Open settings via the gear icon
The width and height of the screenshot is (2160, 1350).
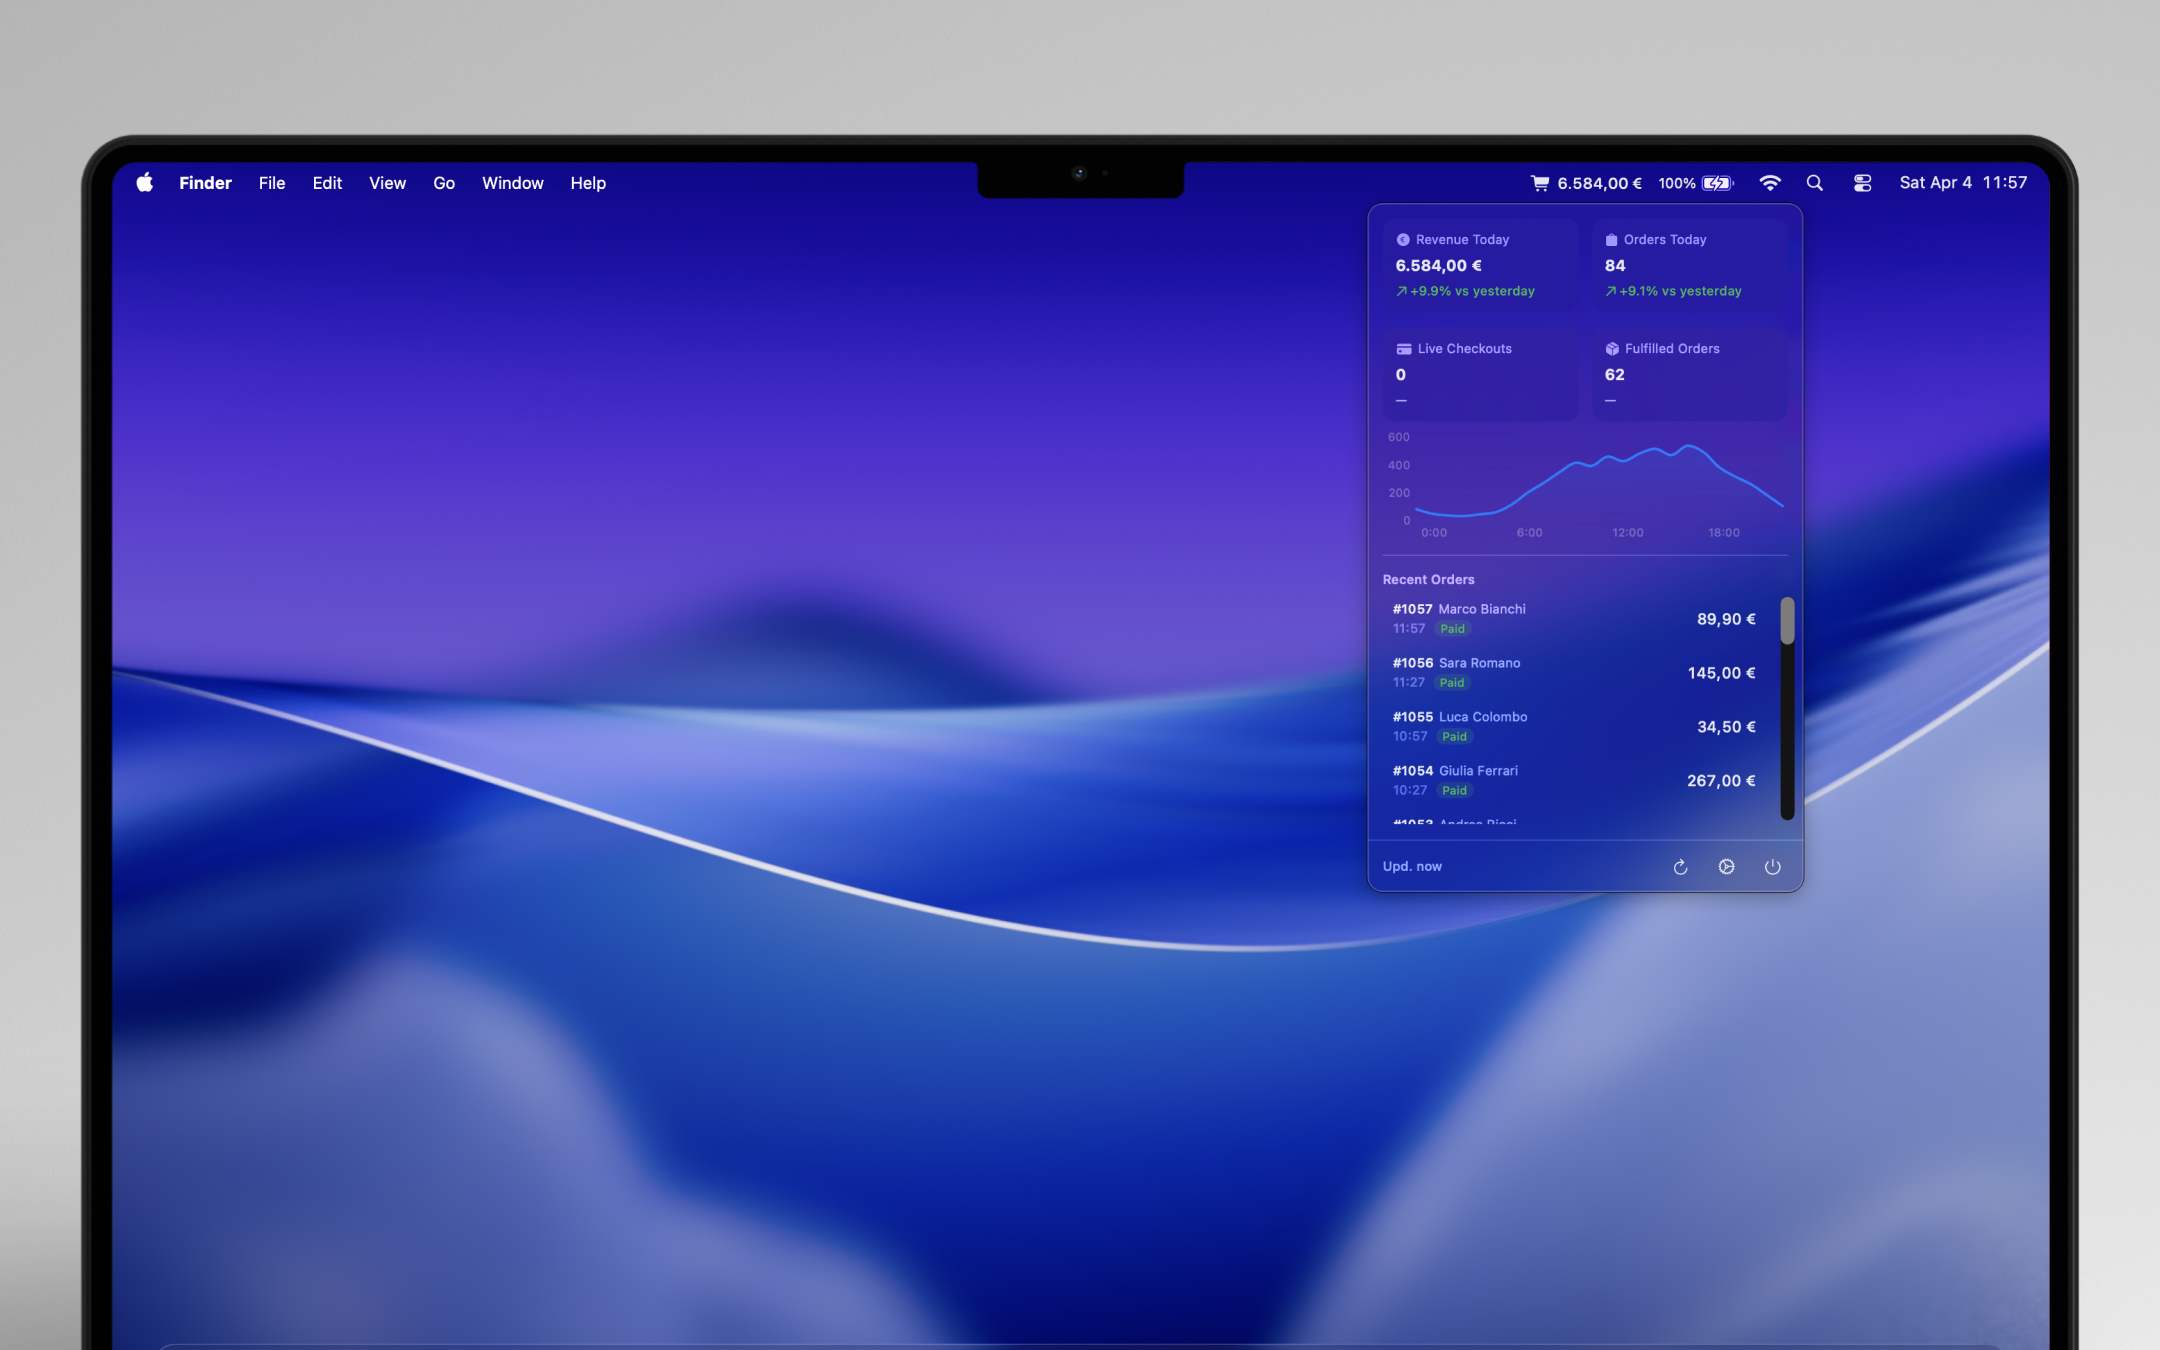click(x=1726, y=867)
